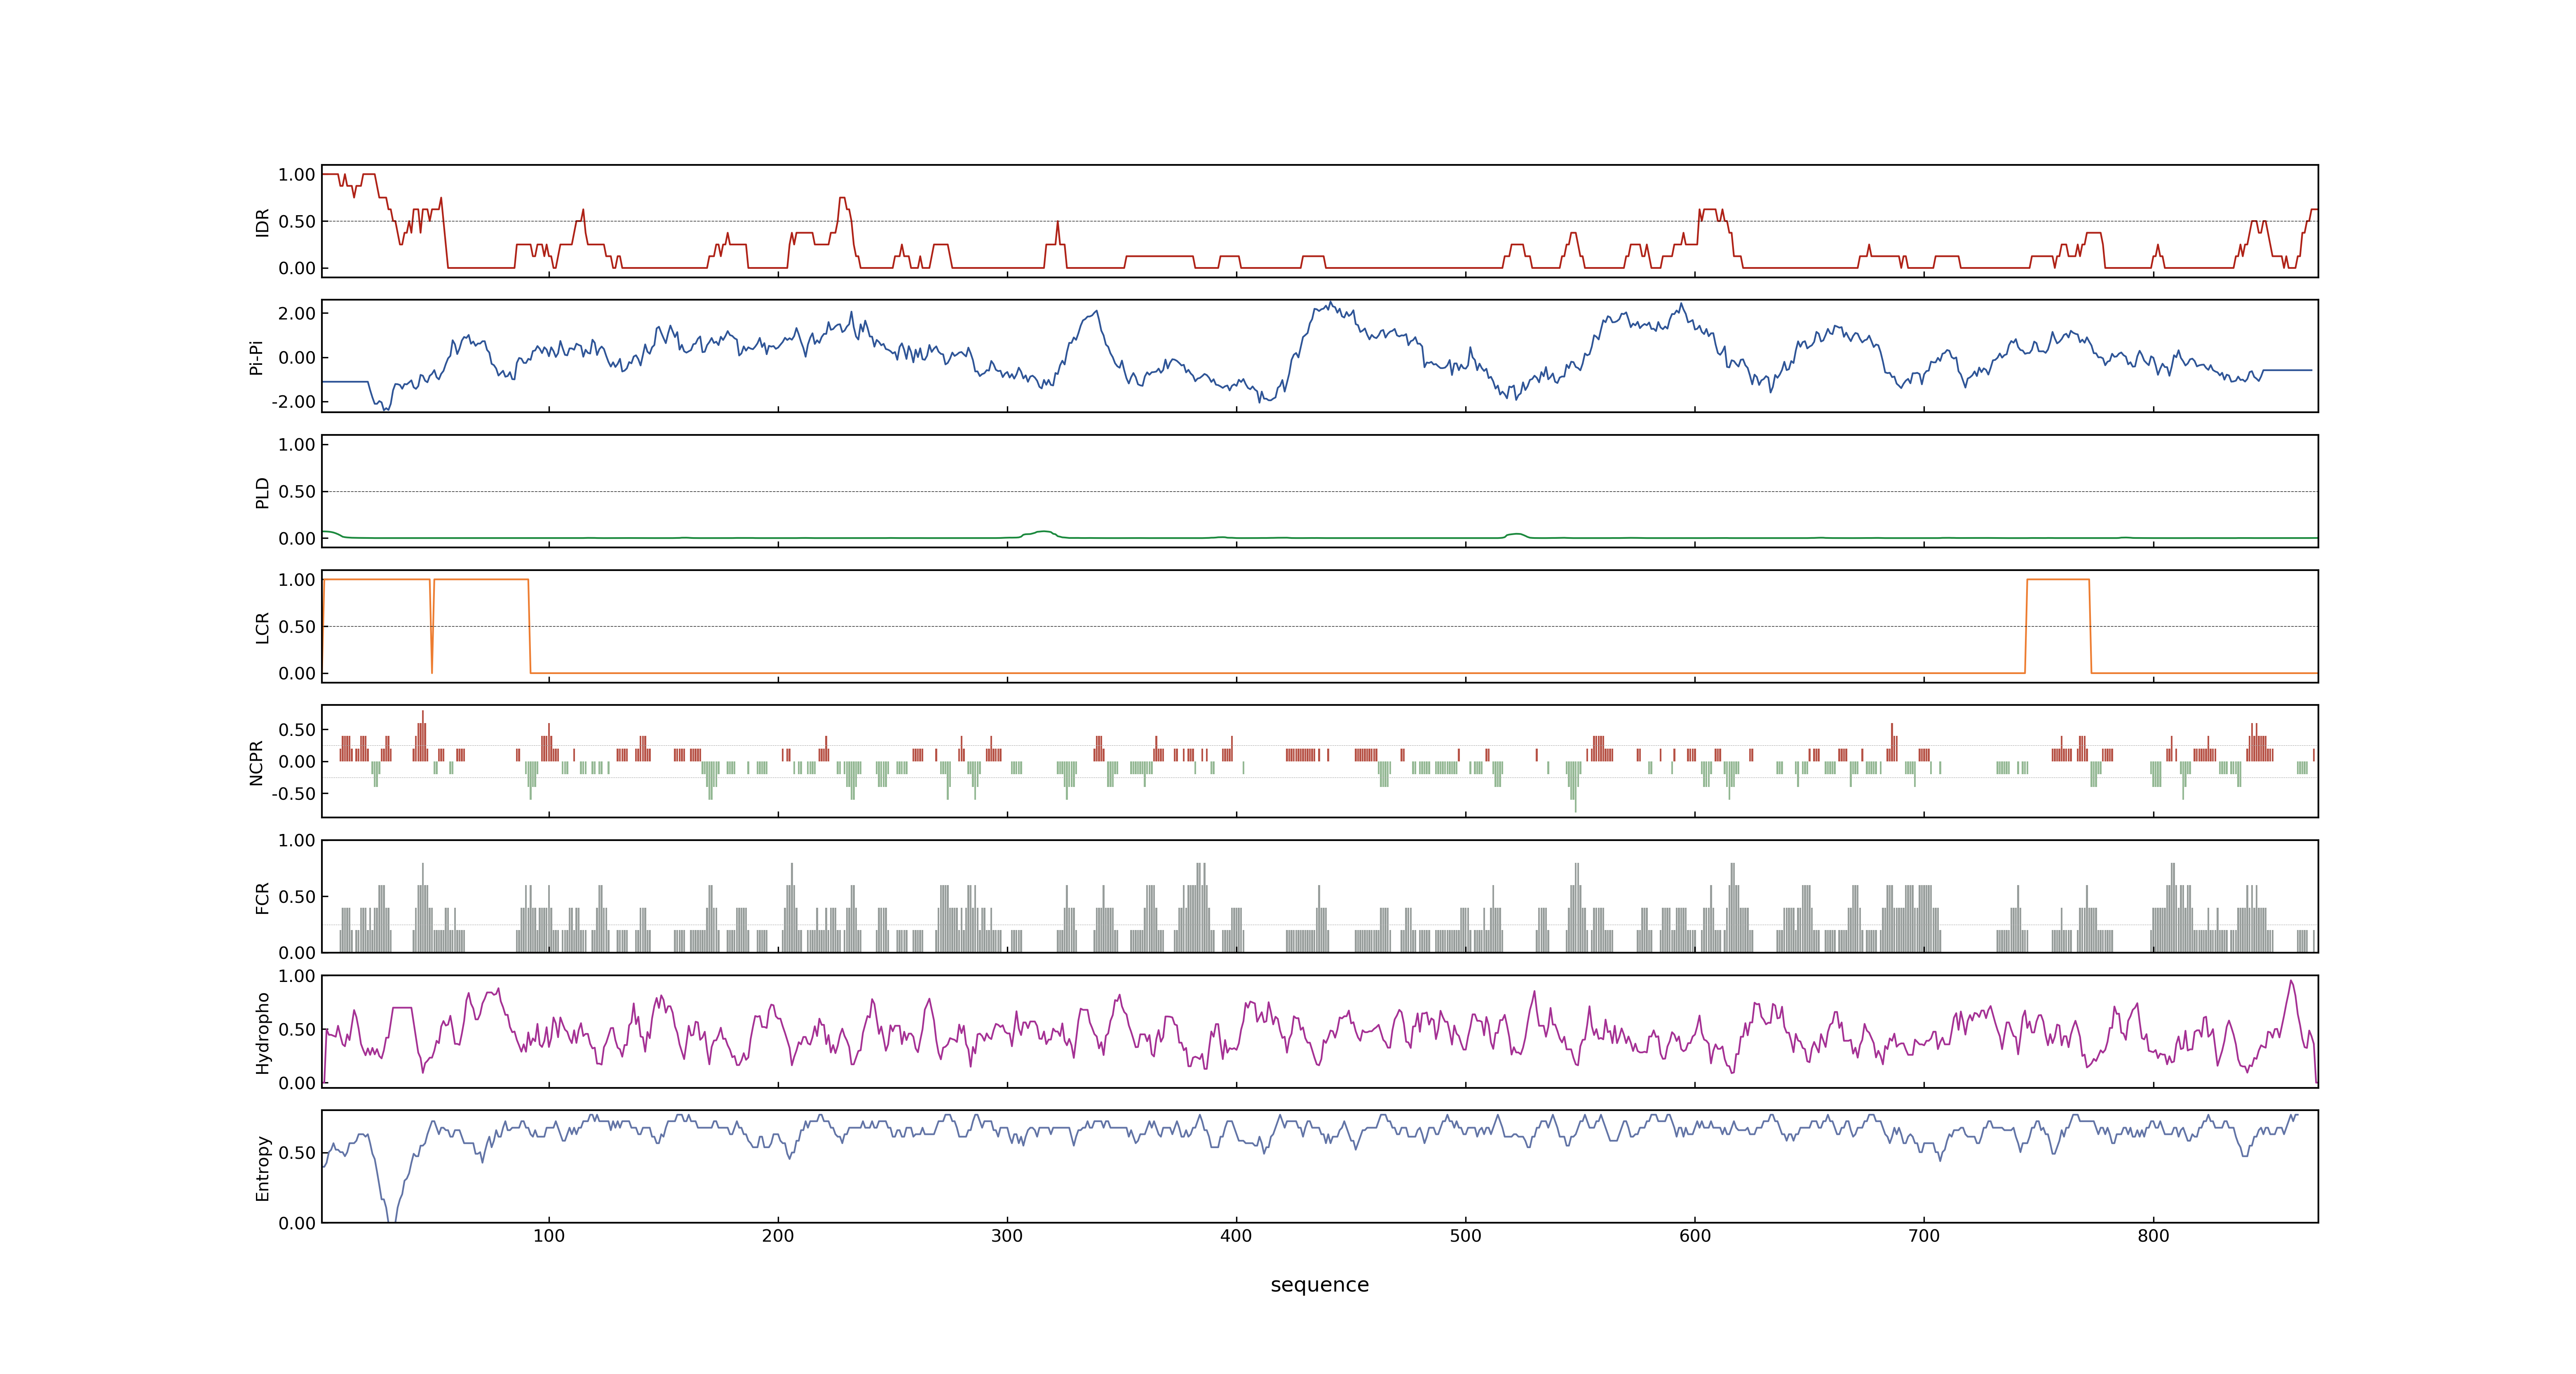The width and height of the screenshot is (2576, 1374).
Task: Click the Hydropho y-axis label
Action: tap(262, 1033)
